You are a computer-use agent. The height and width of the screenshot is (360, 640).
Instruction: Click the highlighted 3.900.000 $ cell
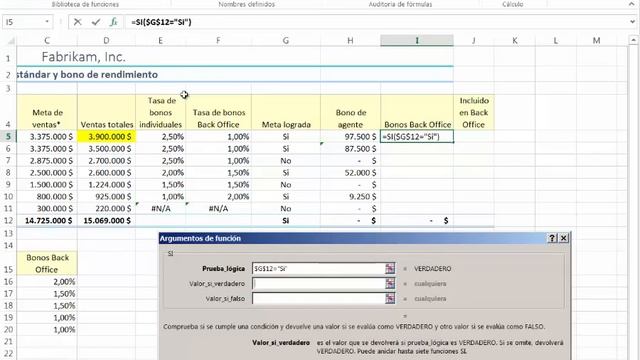tap(106, 137)
